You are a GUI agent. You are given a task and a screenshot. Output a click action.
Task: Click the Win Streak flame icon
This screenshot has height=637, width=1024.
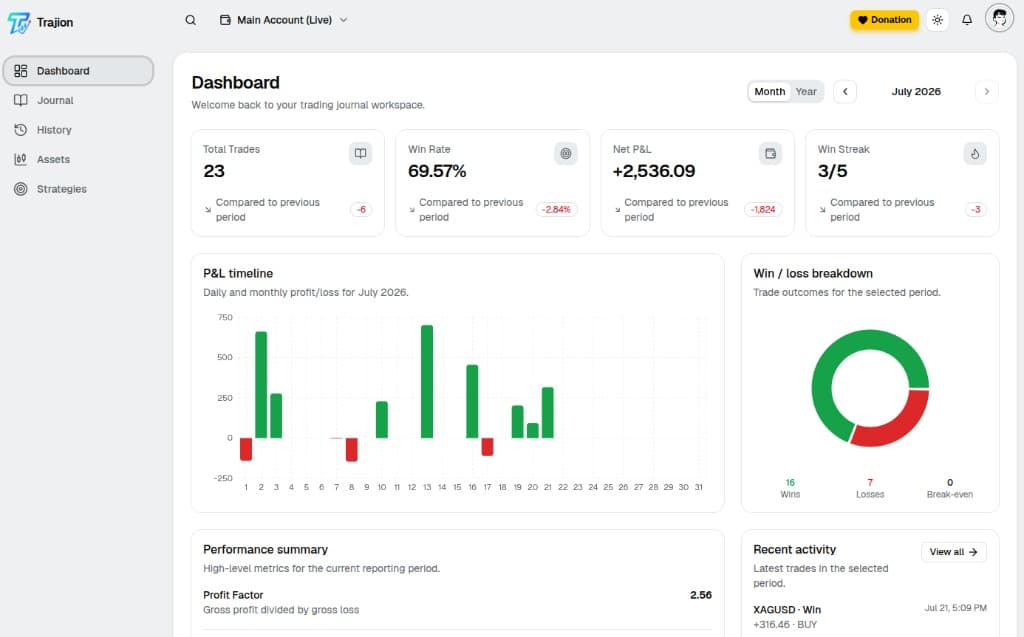975,154
